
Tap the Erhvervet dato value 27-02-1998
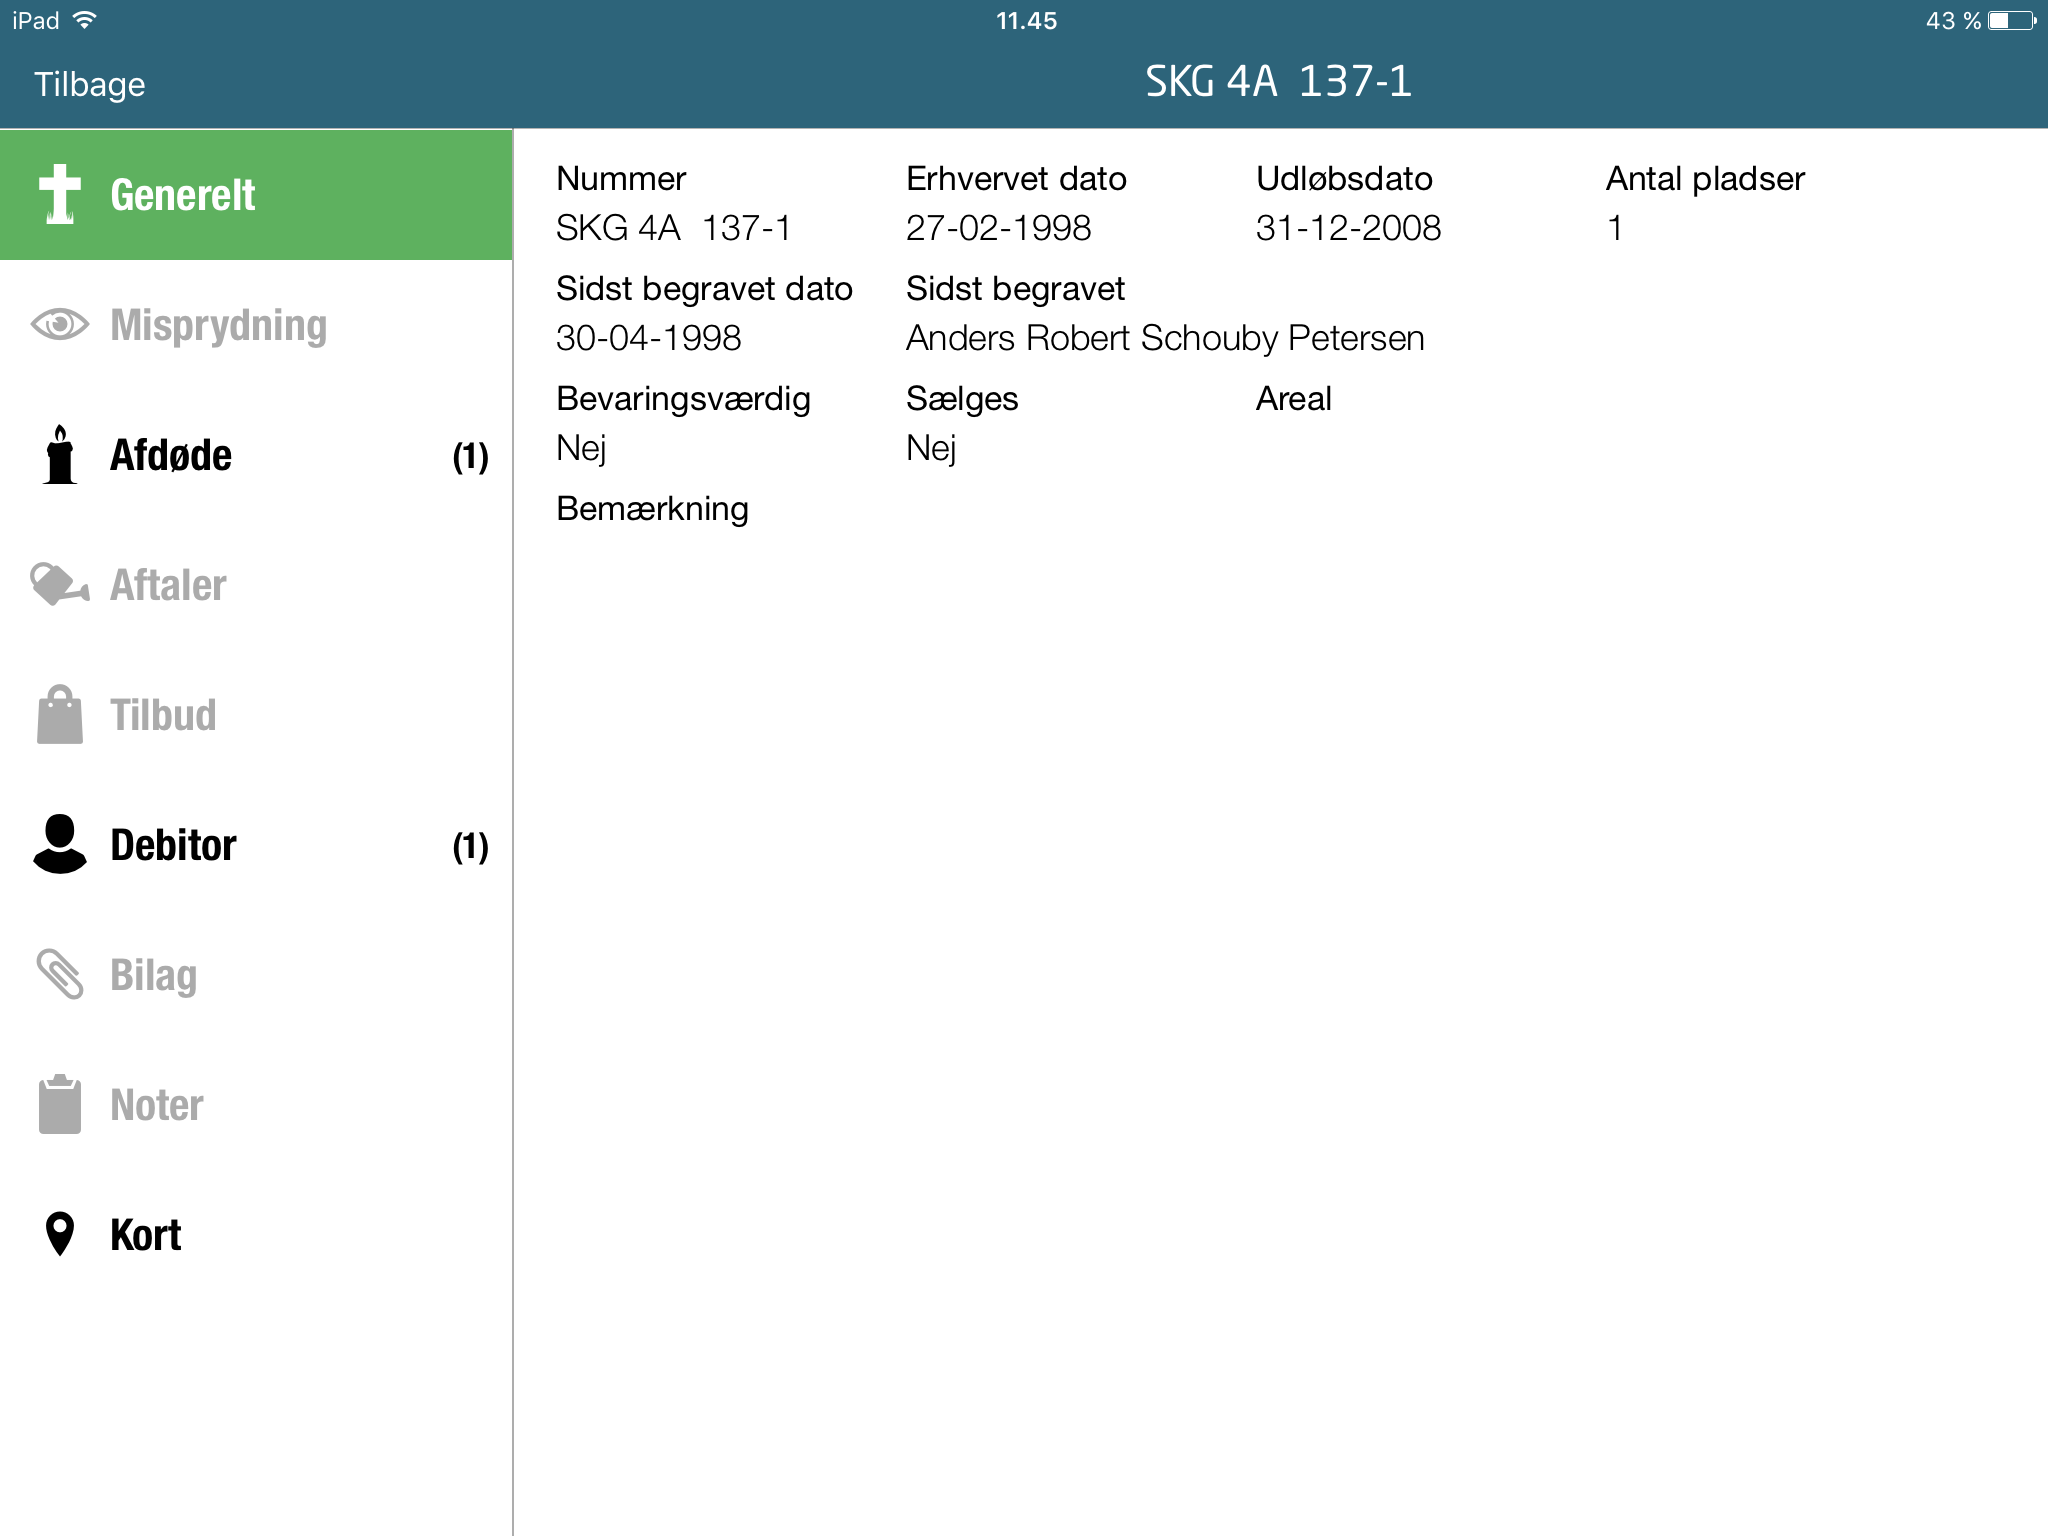click(x=998, y=228)
